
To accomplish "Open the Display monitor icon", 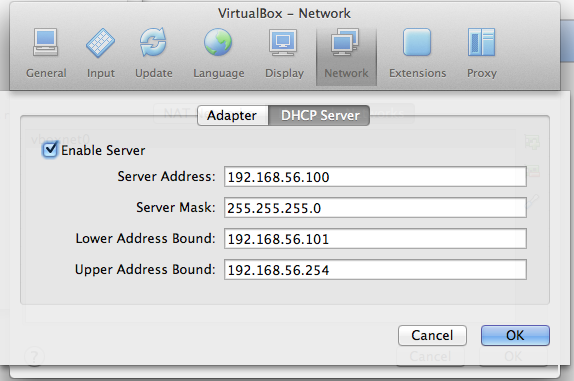I will 283,42.
